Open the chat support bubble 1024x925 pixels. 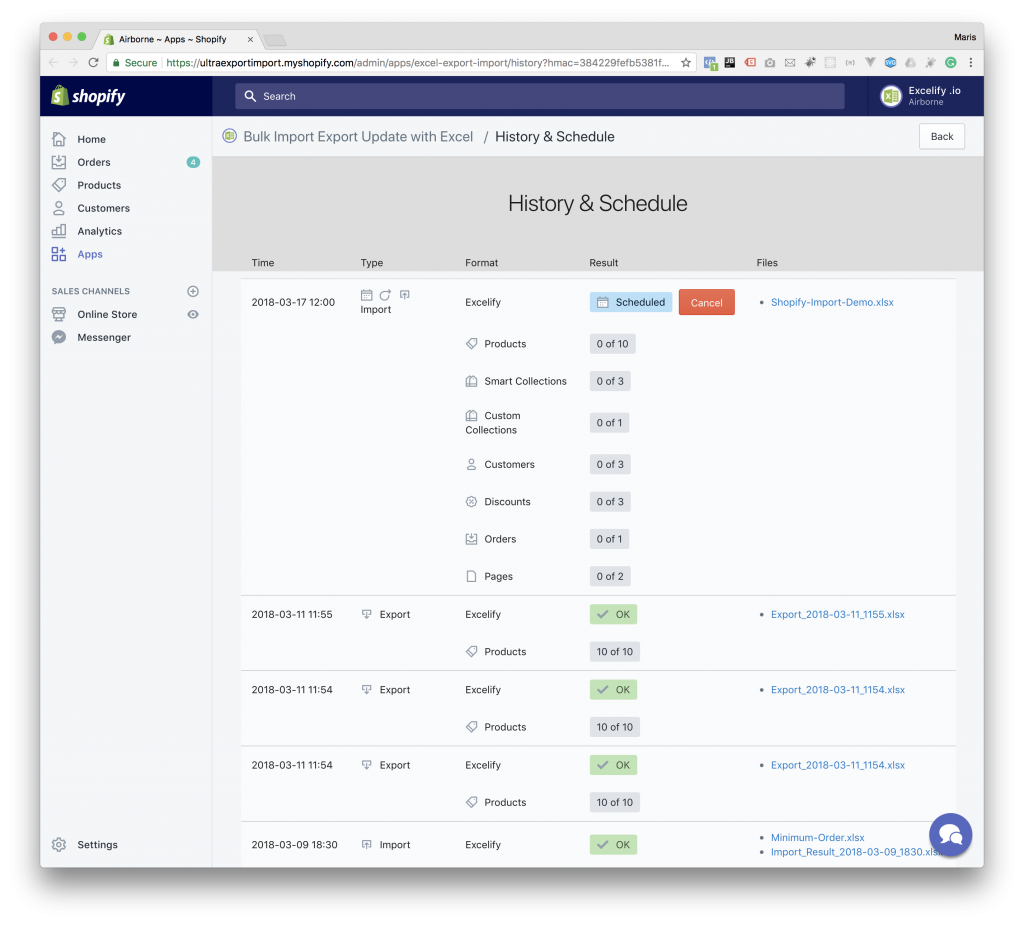pos(950,834)
